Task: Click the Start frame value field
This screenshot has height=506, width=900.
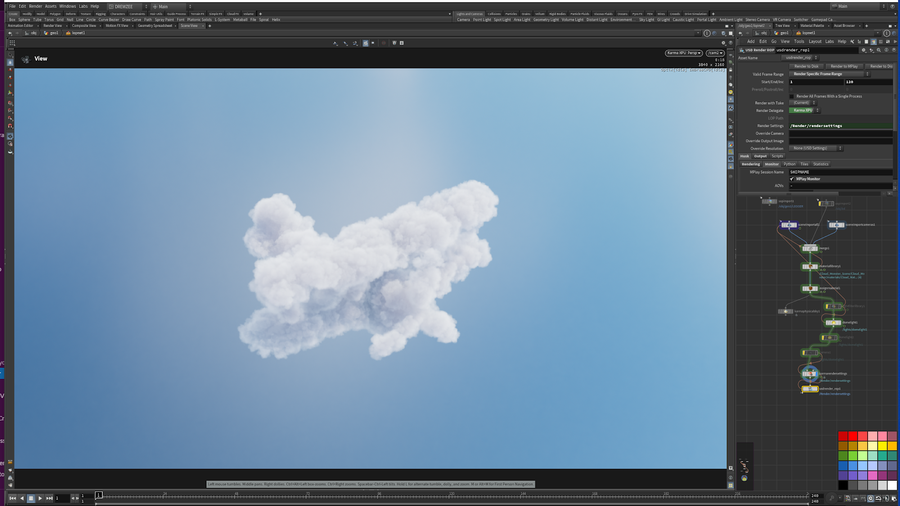Action: click(x=816, y=82)
